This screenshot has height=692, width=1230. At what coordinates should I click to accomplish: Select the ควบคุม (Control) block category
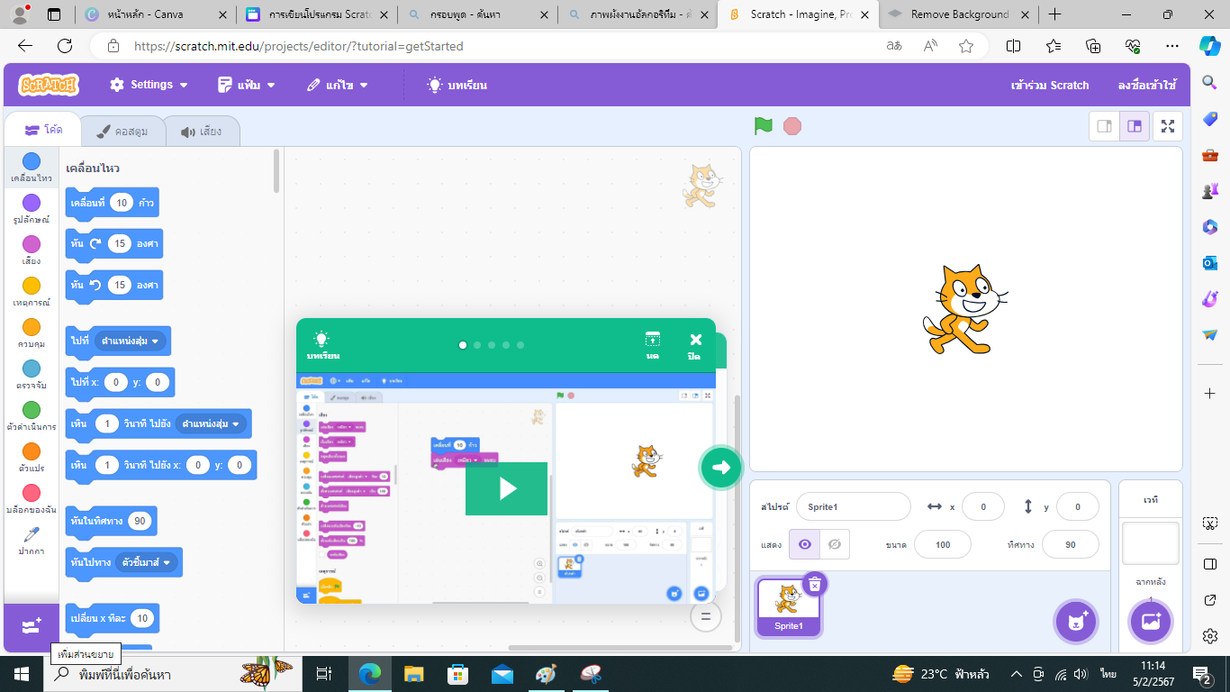tap(31, 333)
